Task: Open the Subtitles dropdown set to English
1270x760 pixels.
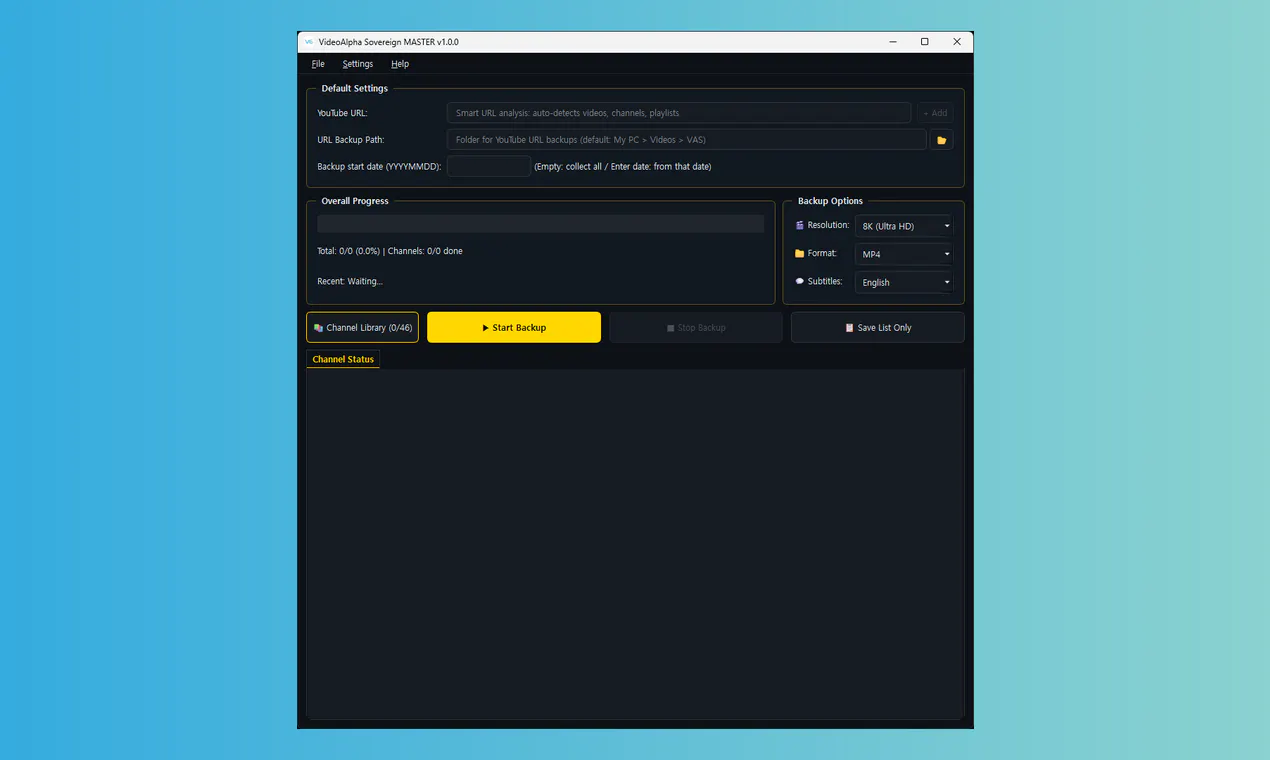Action: click(x=904, y=282)
